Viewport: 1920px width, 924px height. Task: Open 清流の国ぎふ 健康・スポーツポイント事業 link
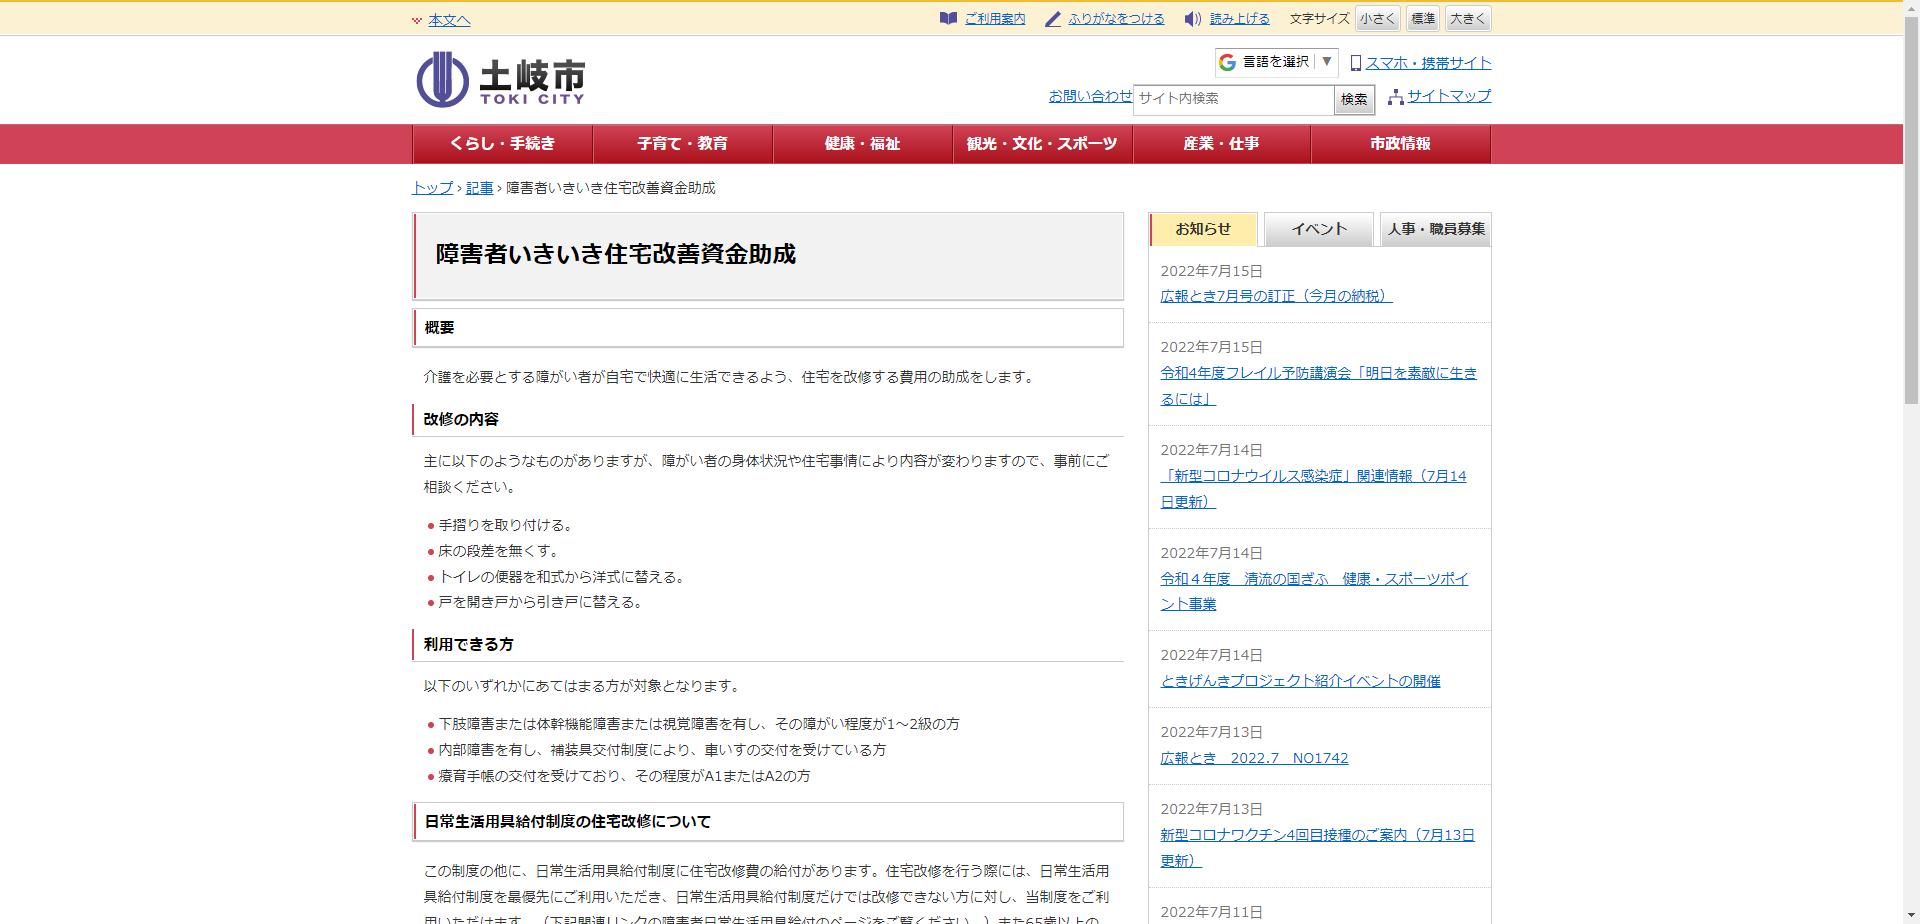point(1314,592)
